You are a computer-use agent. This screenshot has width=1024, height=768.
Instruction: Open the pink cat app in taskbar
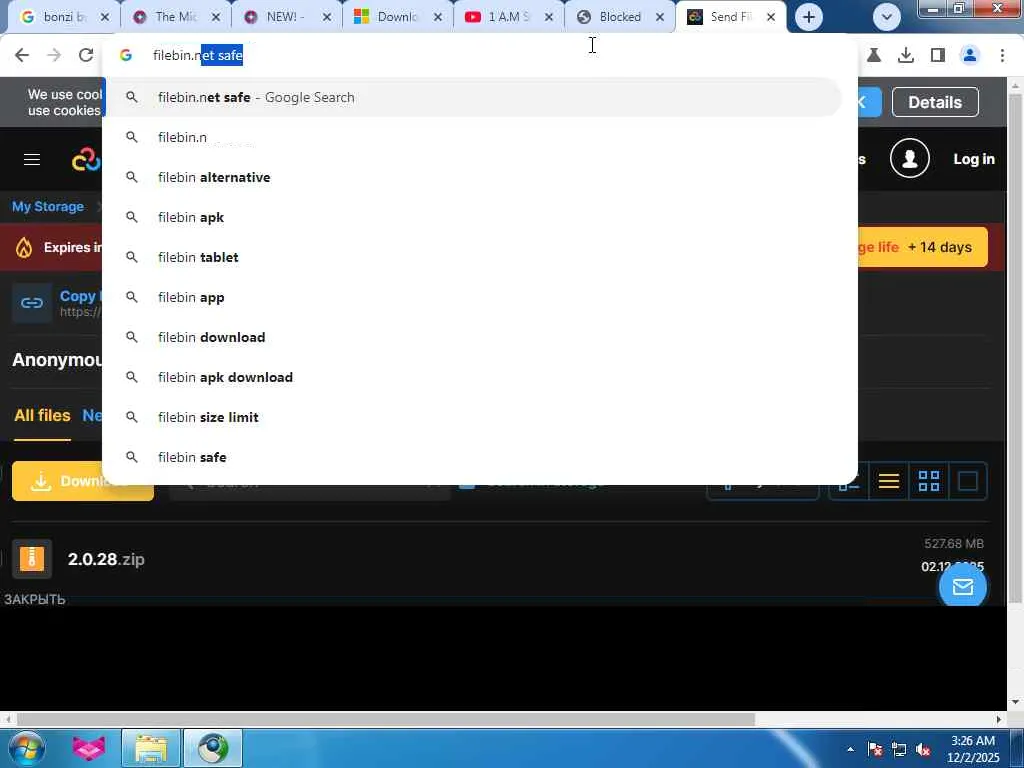click(89, 748)
